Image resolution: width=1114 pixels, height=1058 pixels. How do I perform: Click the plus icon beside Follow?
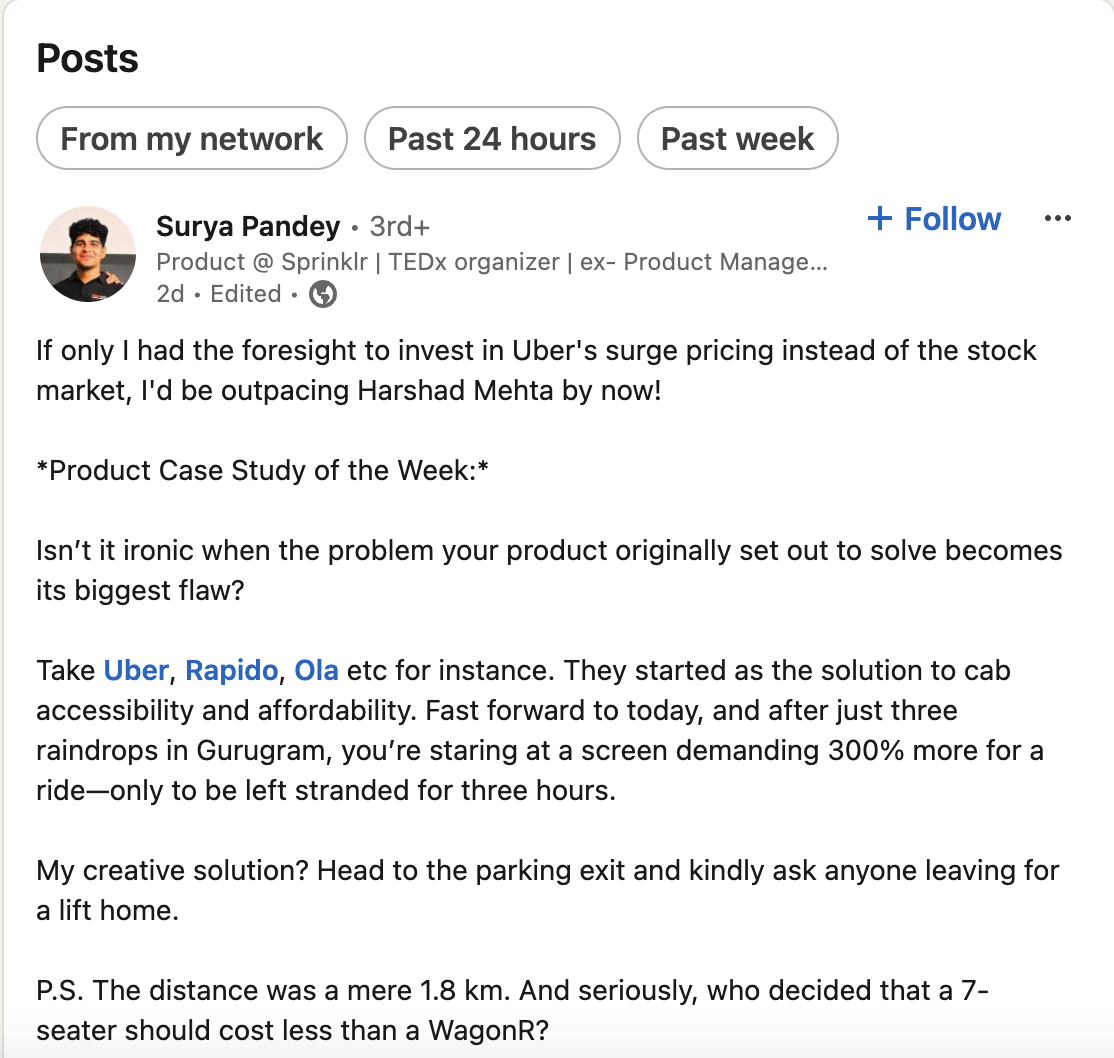pos(880,218)
